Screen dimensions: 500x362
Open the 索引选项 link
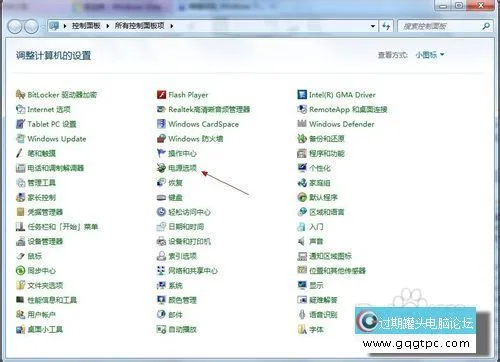coord(182,256)
